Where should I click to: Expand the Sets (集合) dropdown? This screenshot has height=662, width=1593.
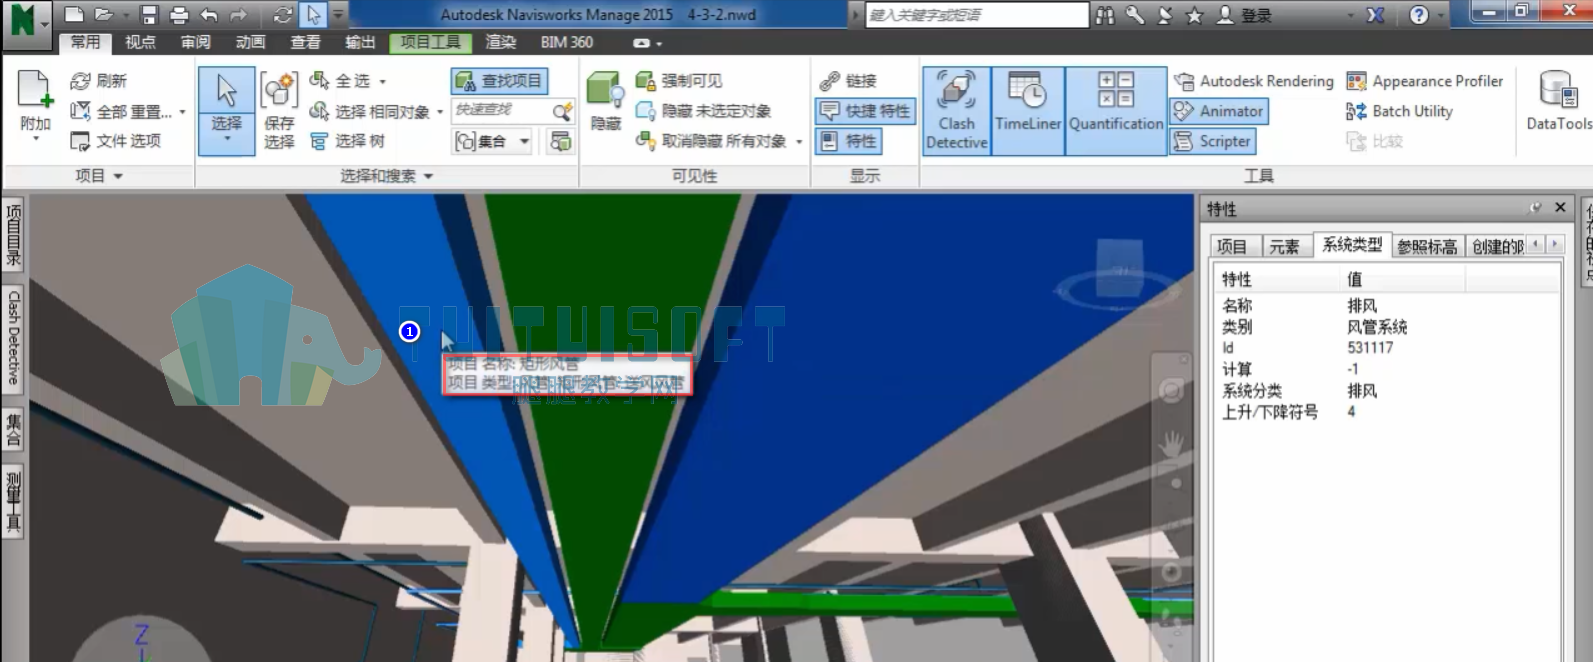[524, 142]
